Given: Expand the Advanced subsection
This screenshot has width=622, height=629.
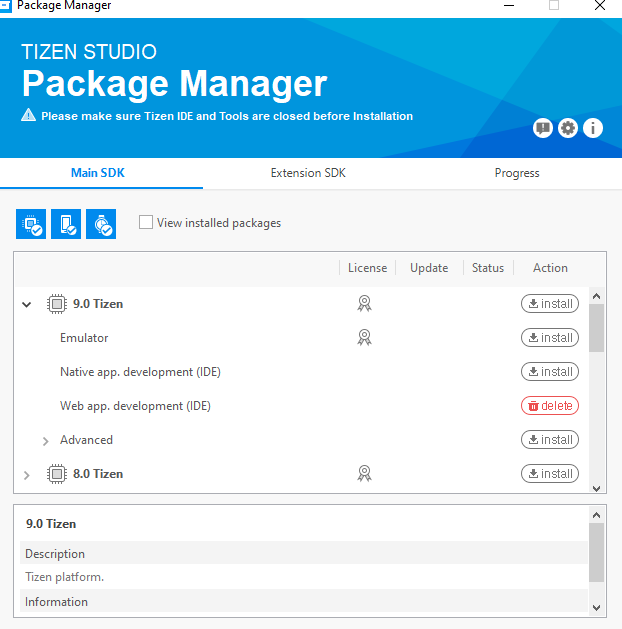Looking at the screenshot, I should click(46, 440).
